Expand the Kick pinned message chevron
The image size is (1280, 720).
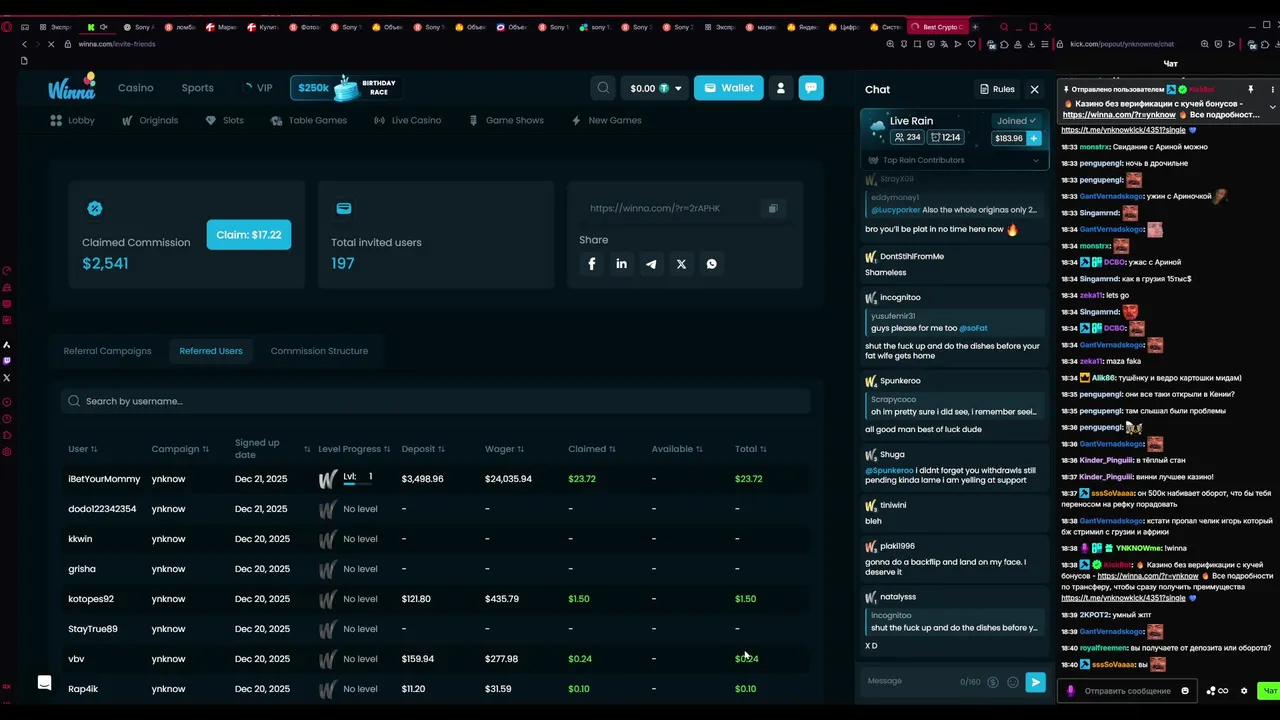click(1273, 107)
